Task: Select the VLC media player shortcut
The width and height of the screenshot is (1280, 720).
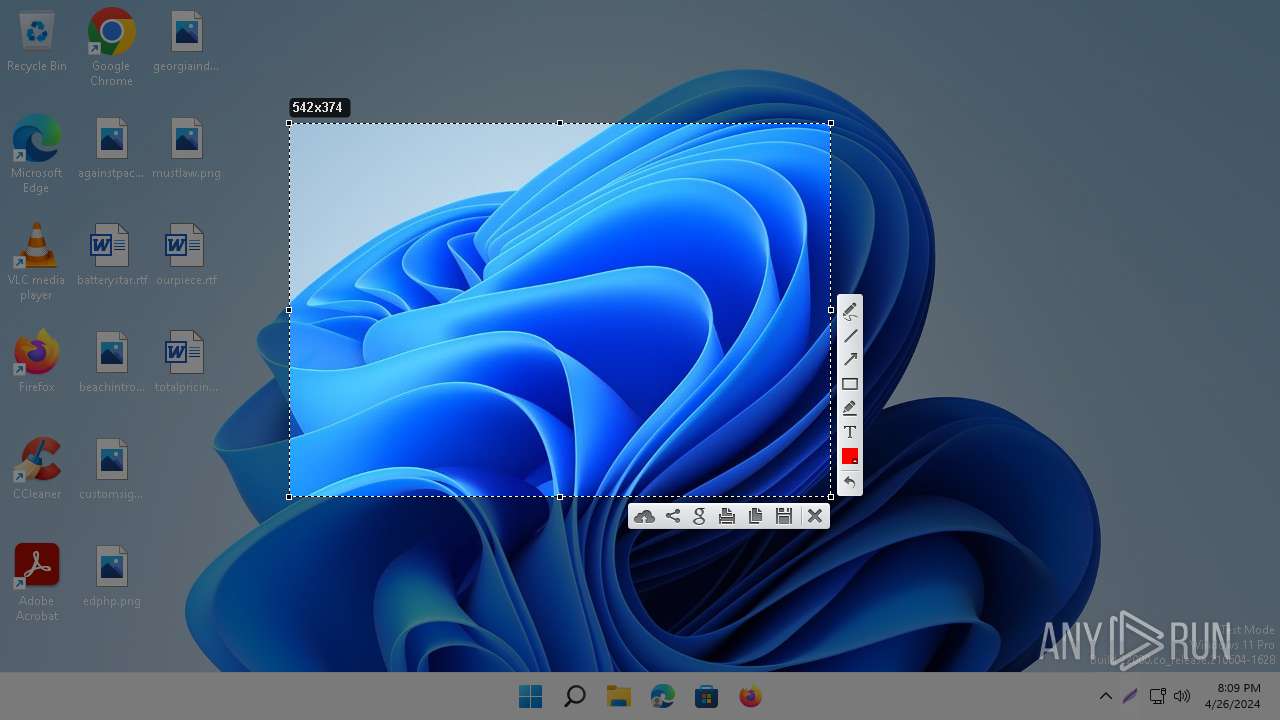Action: coord(37,262)
